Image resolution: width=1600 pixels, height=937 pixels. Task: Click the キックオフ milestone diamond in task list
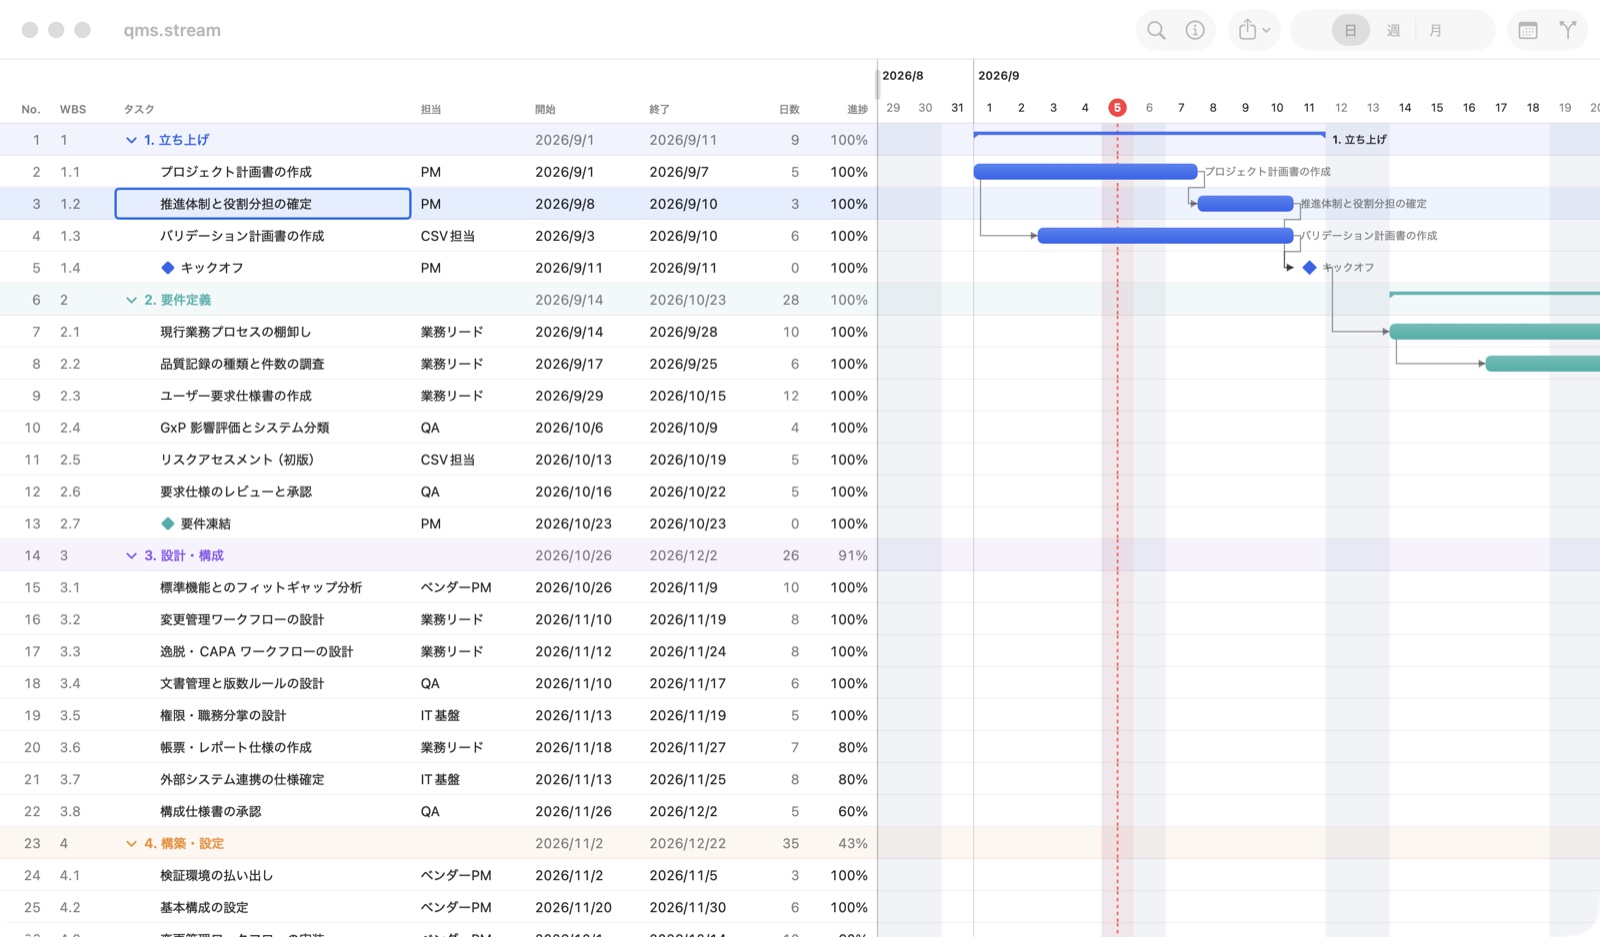tap(168, 268)
